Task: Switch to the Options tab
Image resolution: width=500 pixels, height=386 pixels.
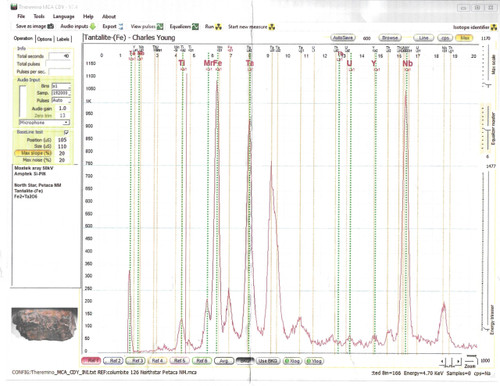Action: [x=44, y=39]
